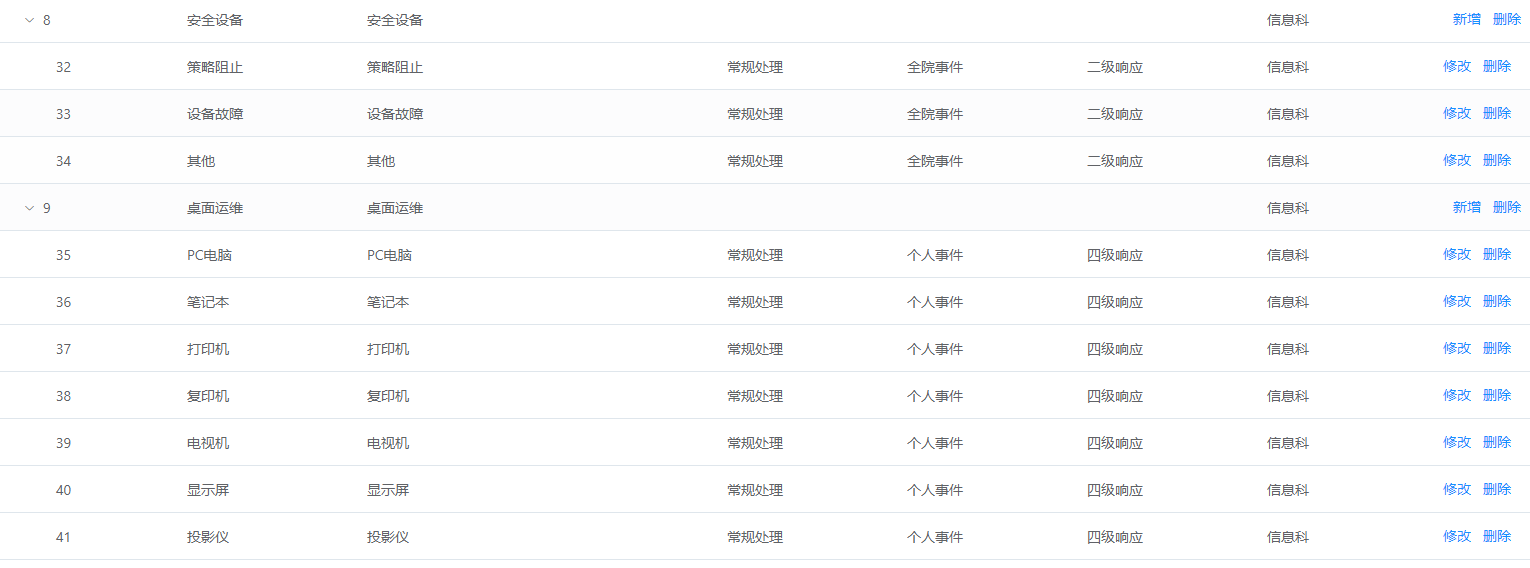Image resolution: width=1530 pixels, height=568 pixels.
Task: Delete the 显示屏 entry
Action: click(1496, 489)
